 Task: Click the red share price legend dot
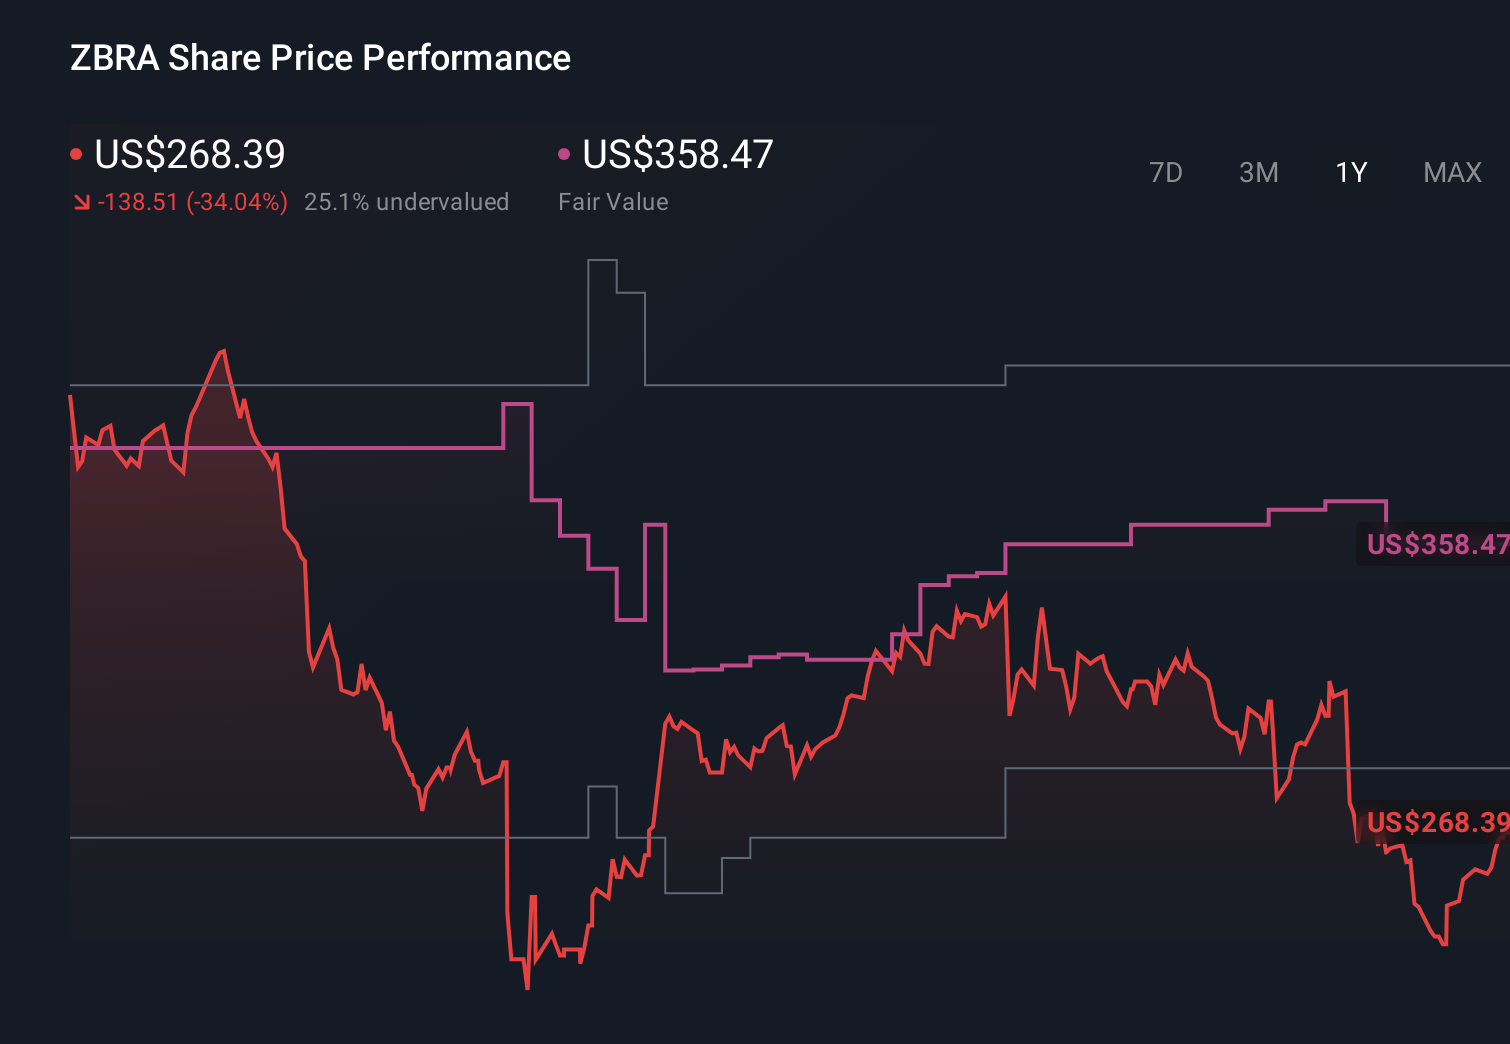coord(76,153)
